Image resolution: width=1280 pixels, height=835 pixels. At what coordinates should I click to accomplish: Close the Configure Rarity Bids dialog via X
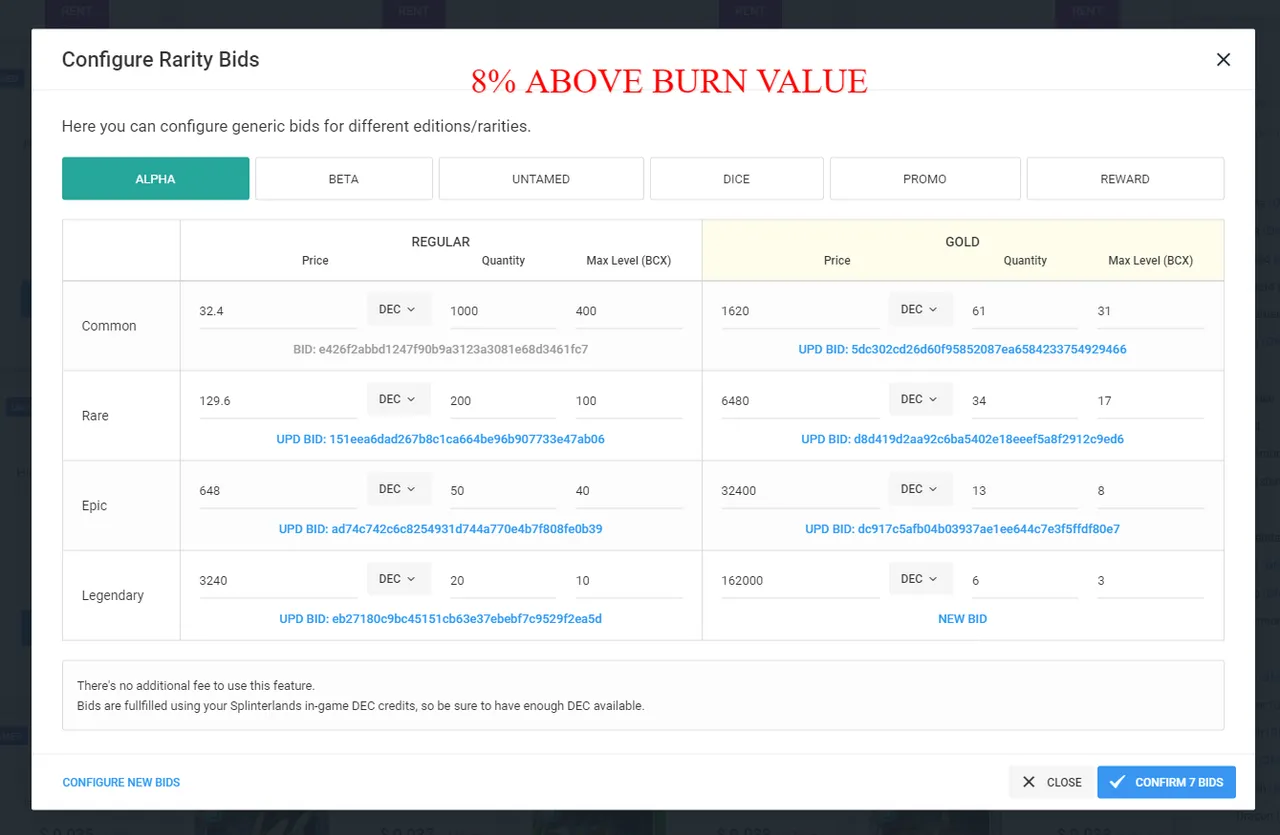[1223, 59]
